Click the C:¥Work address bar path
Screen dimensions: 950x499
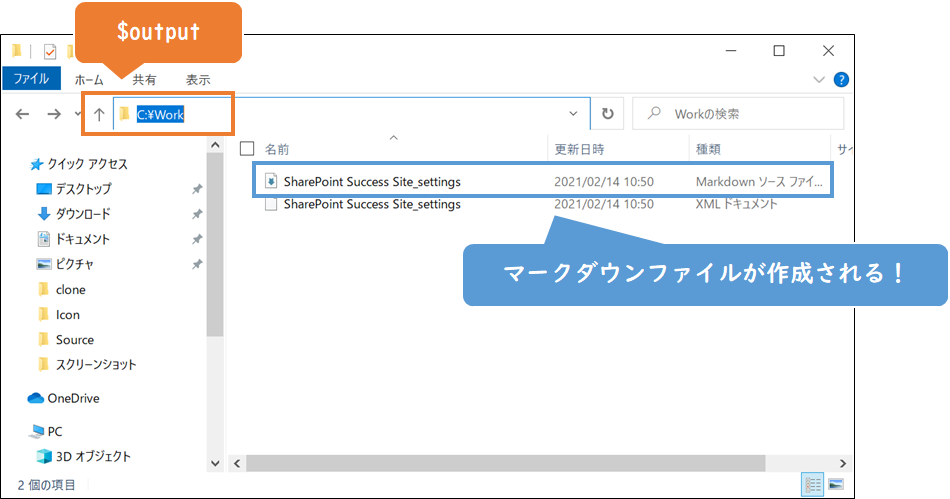click(160, 114)
